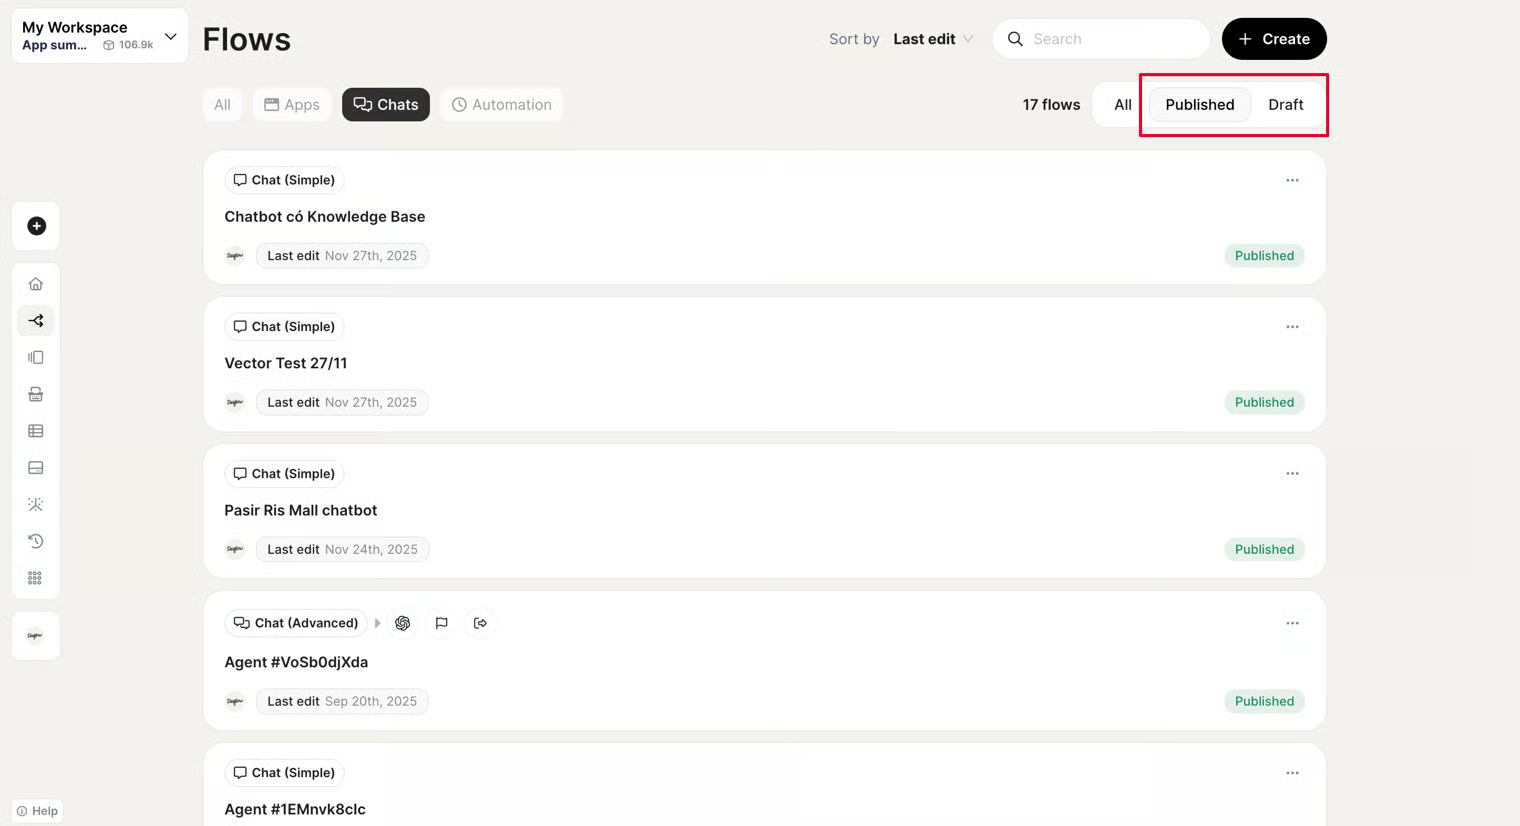1520x826 pixels.
Task: Click the Create button
Action: tap(1273, 39)
